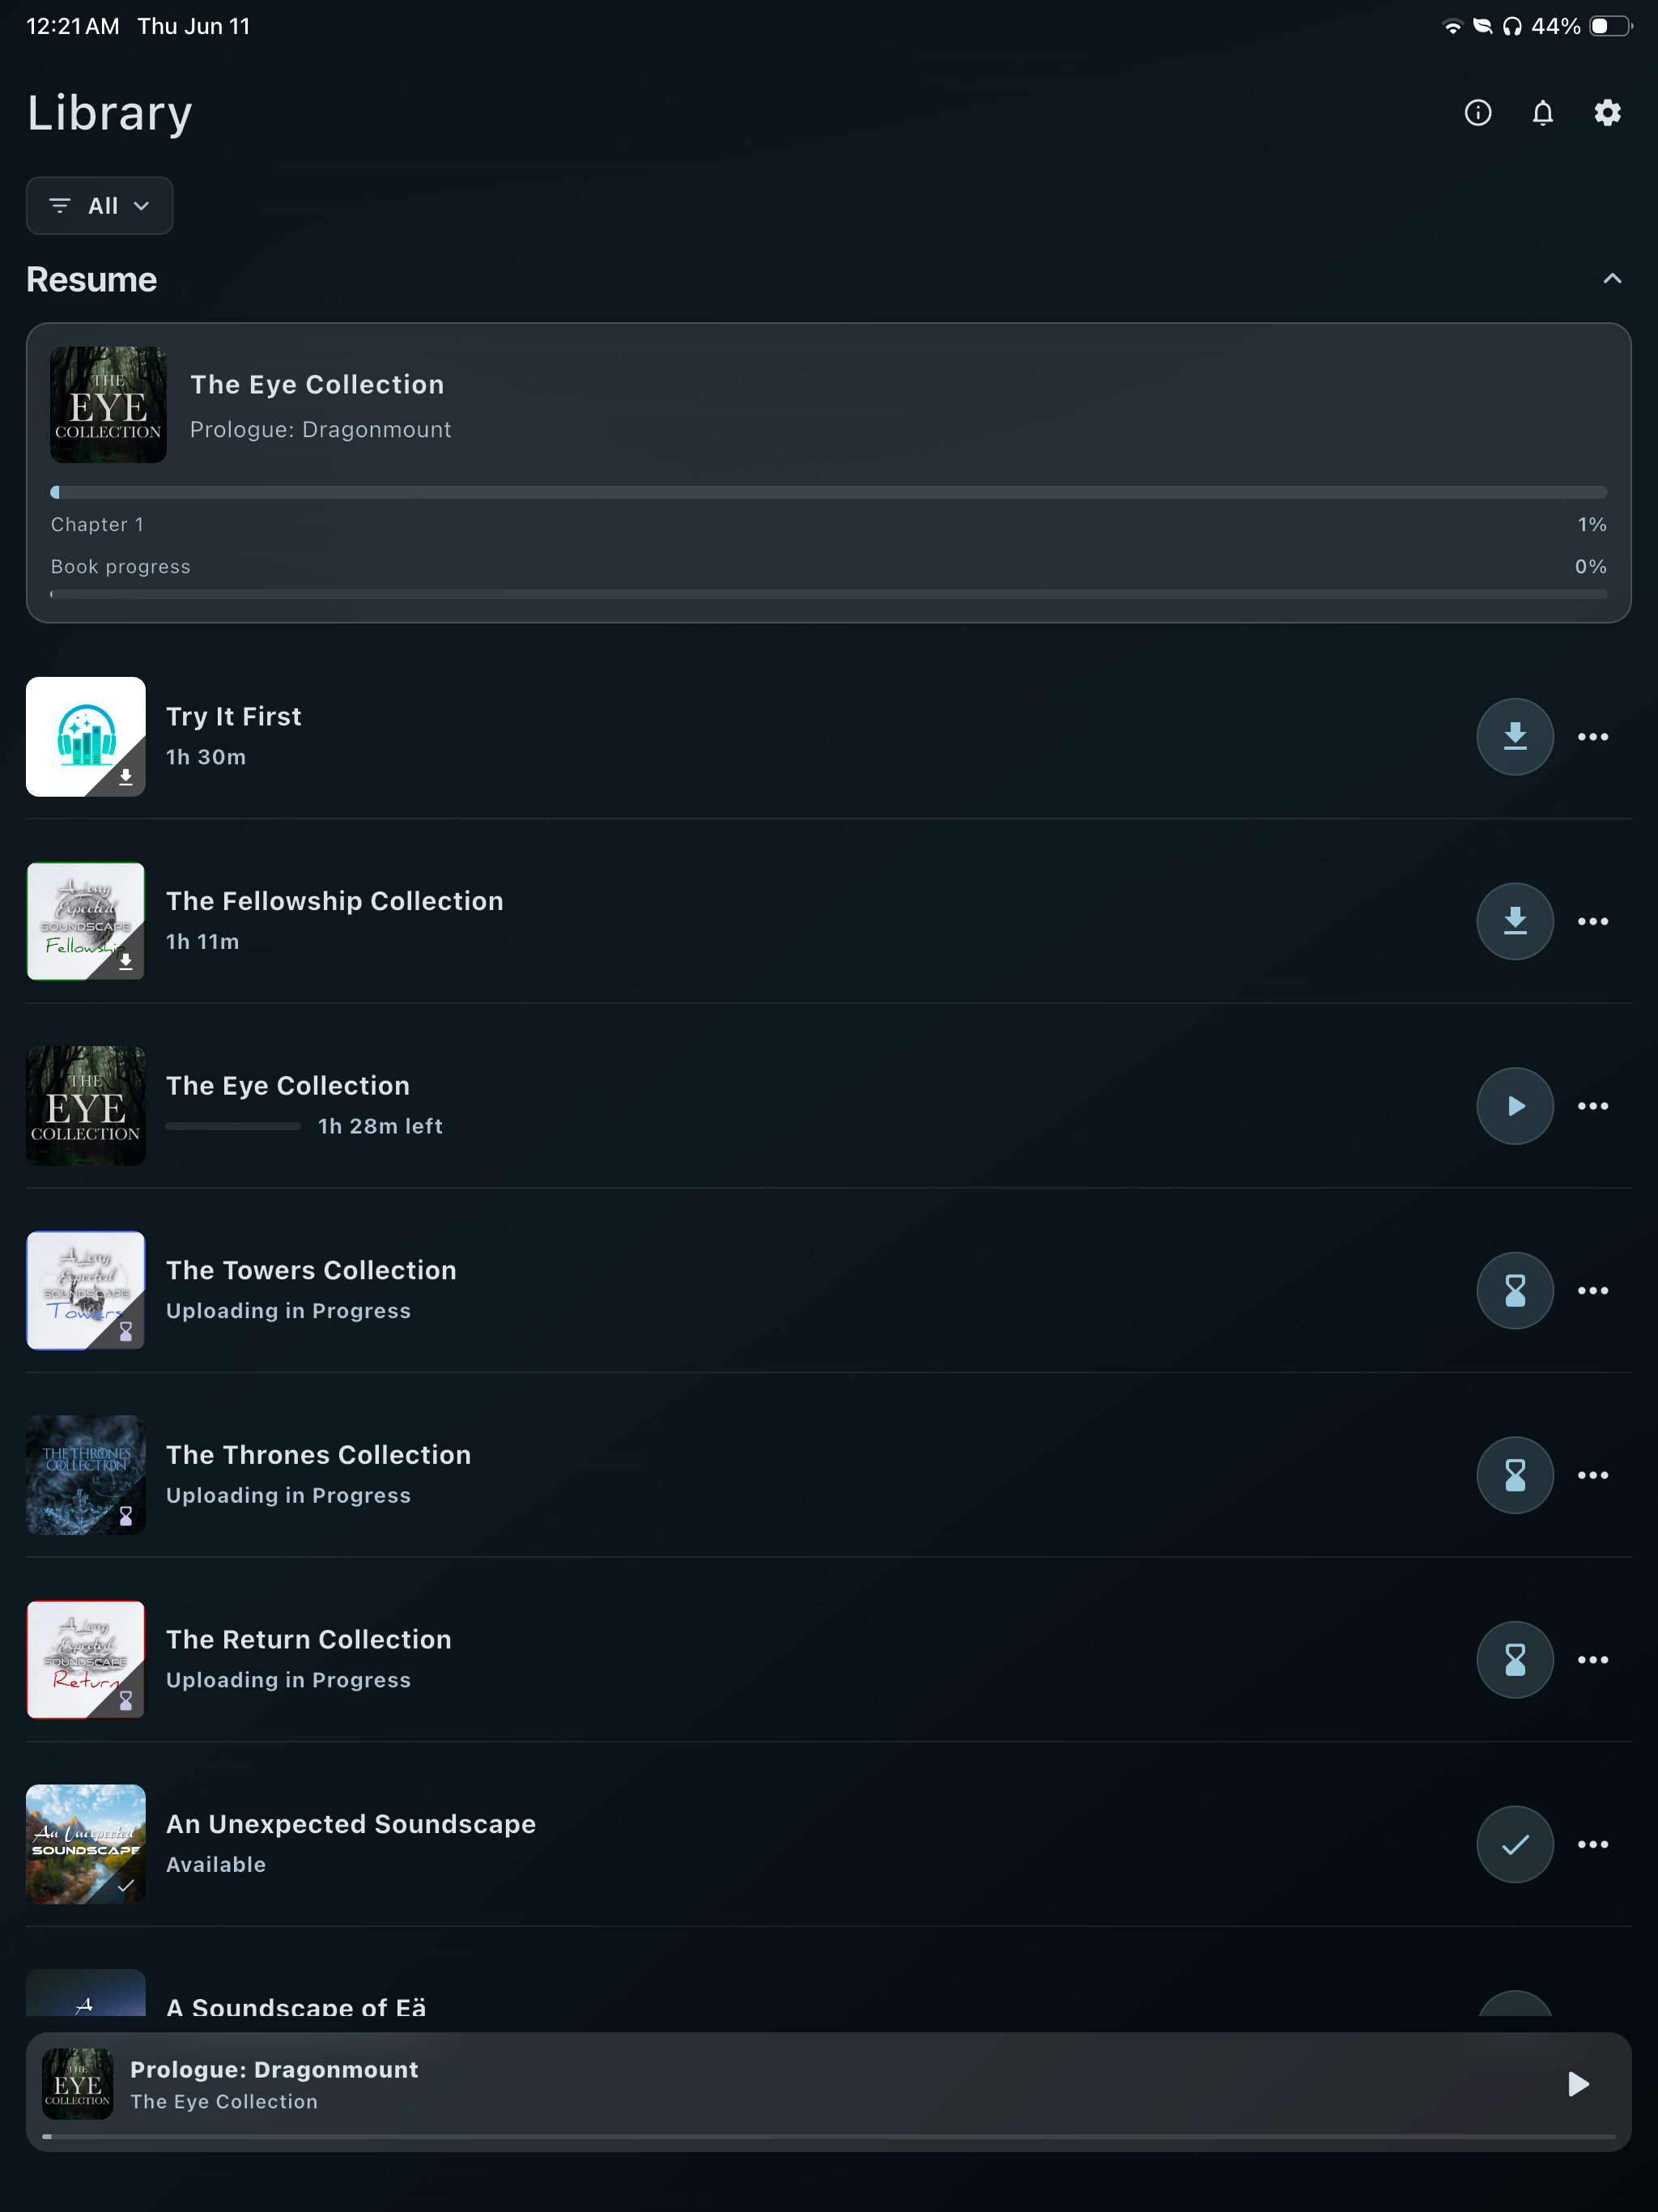Click the '1h 28m left' label
Screen dimensions: 1658x2212
[x=380, y=1127]
